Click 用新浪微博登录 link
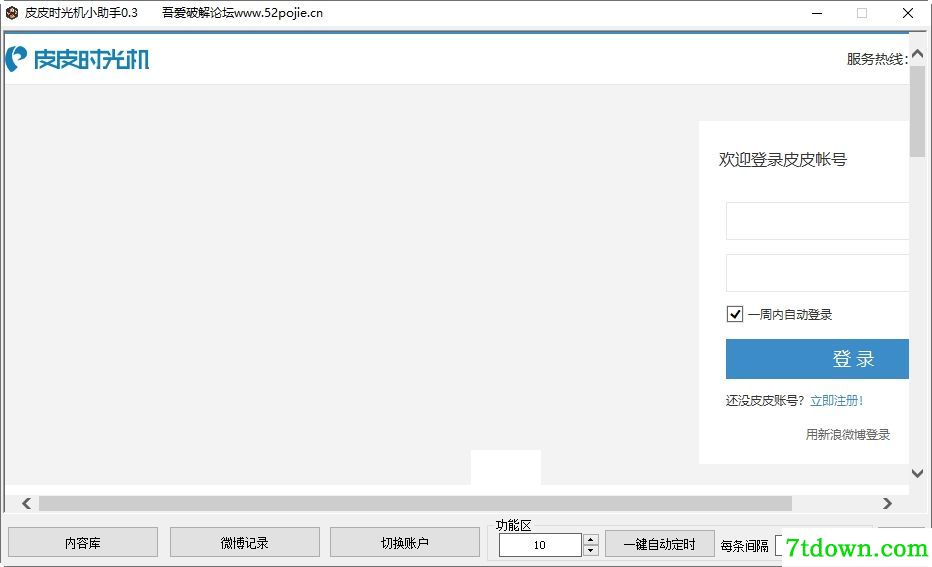The width and height of the screenshot is (932, 567). pyautogui.click(x=848, y=434)
